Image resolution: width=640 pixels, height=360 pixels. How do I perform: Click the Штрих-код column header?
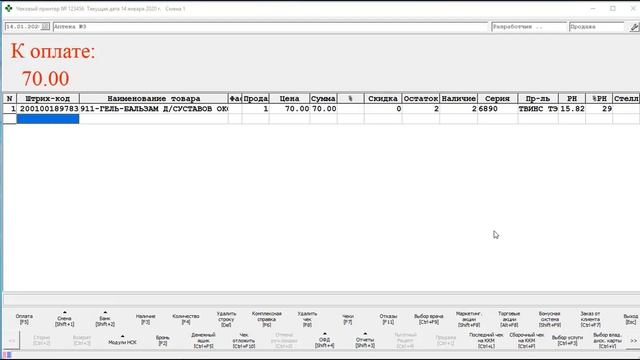coord(48,98)
